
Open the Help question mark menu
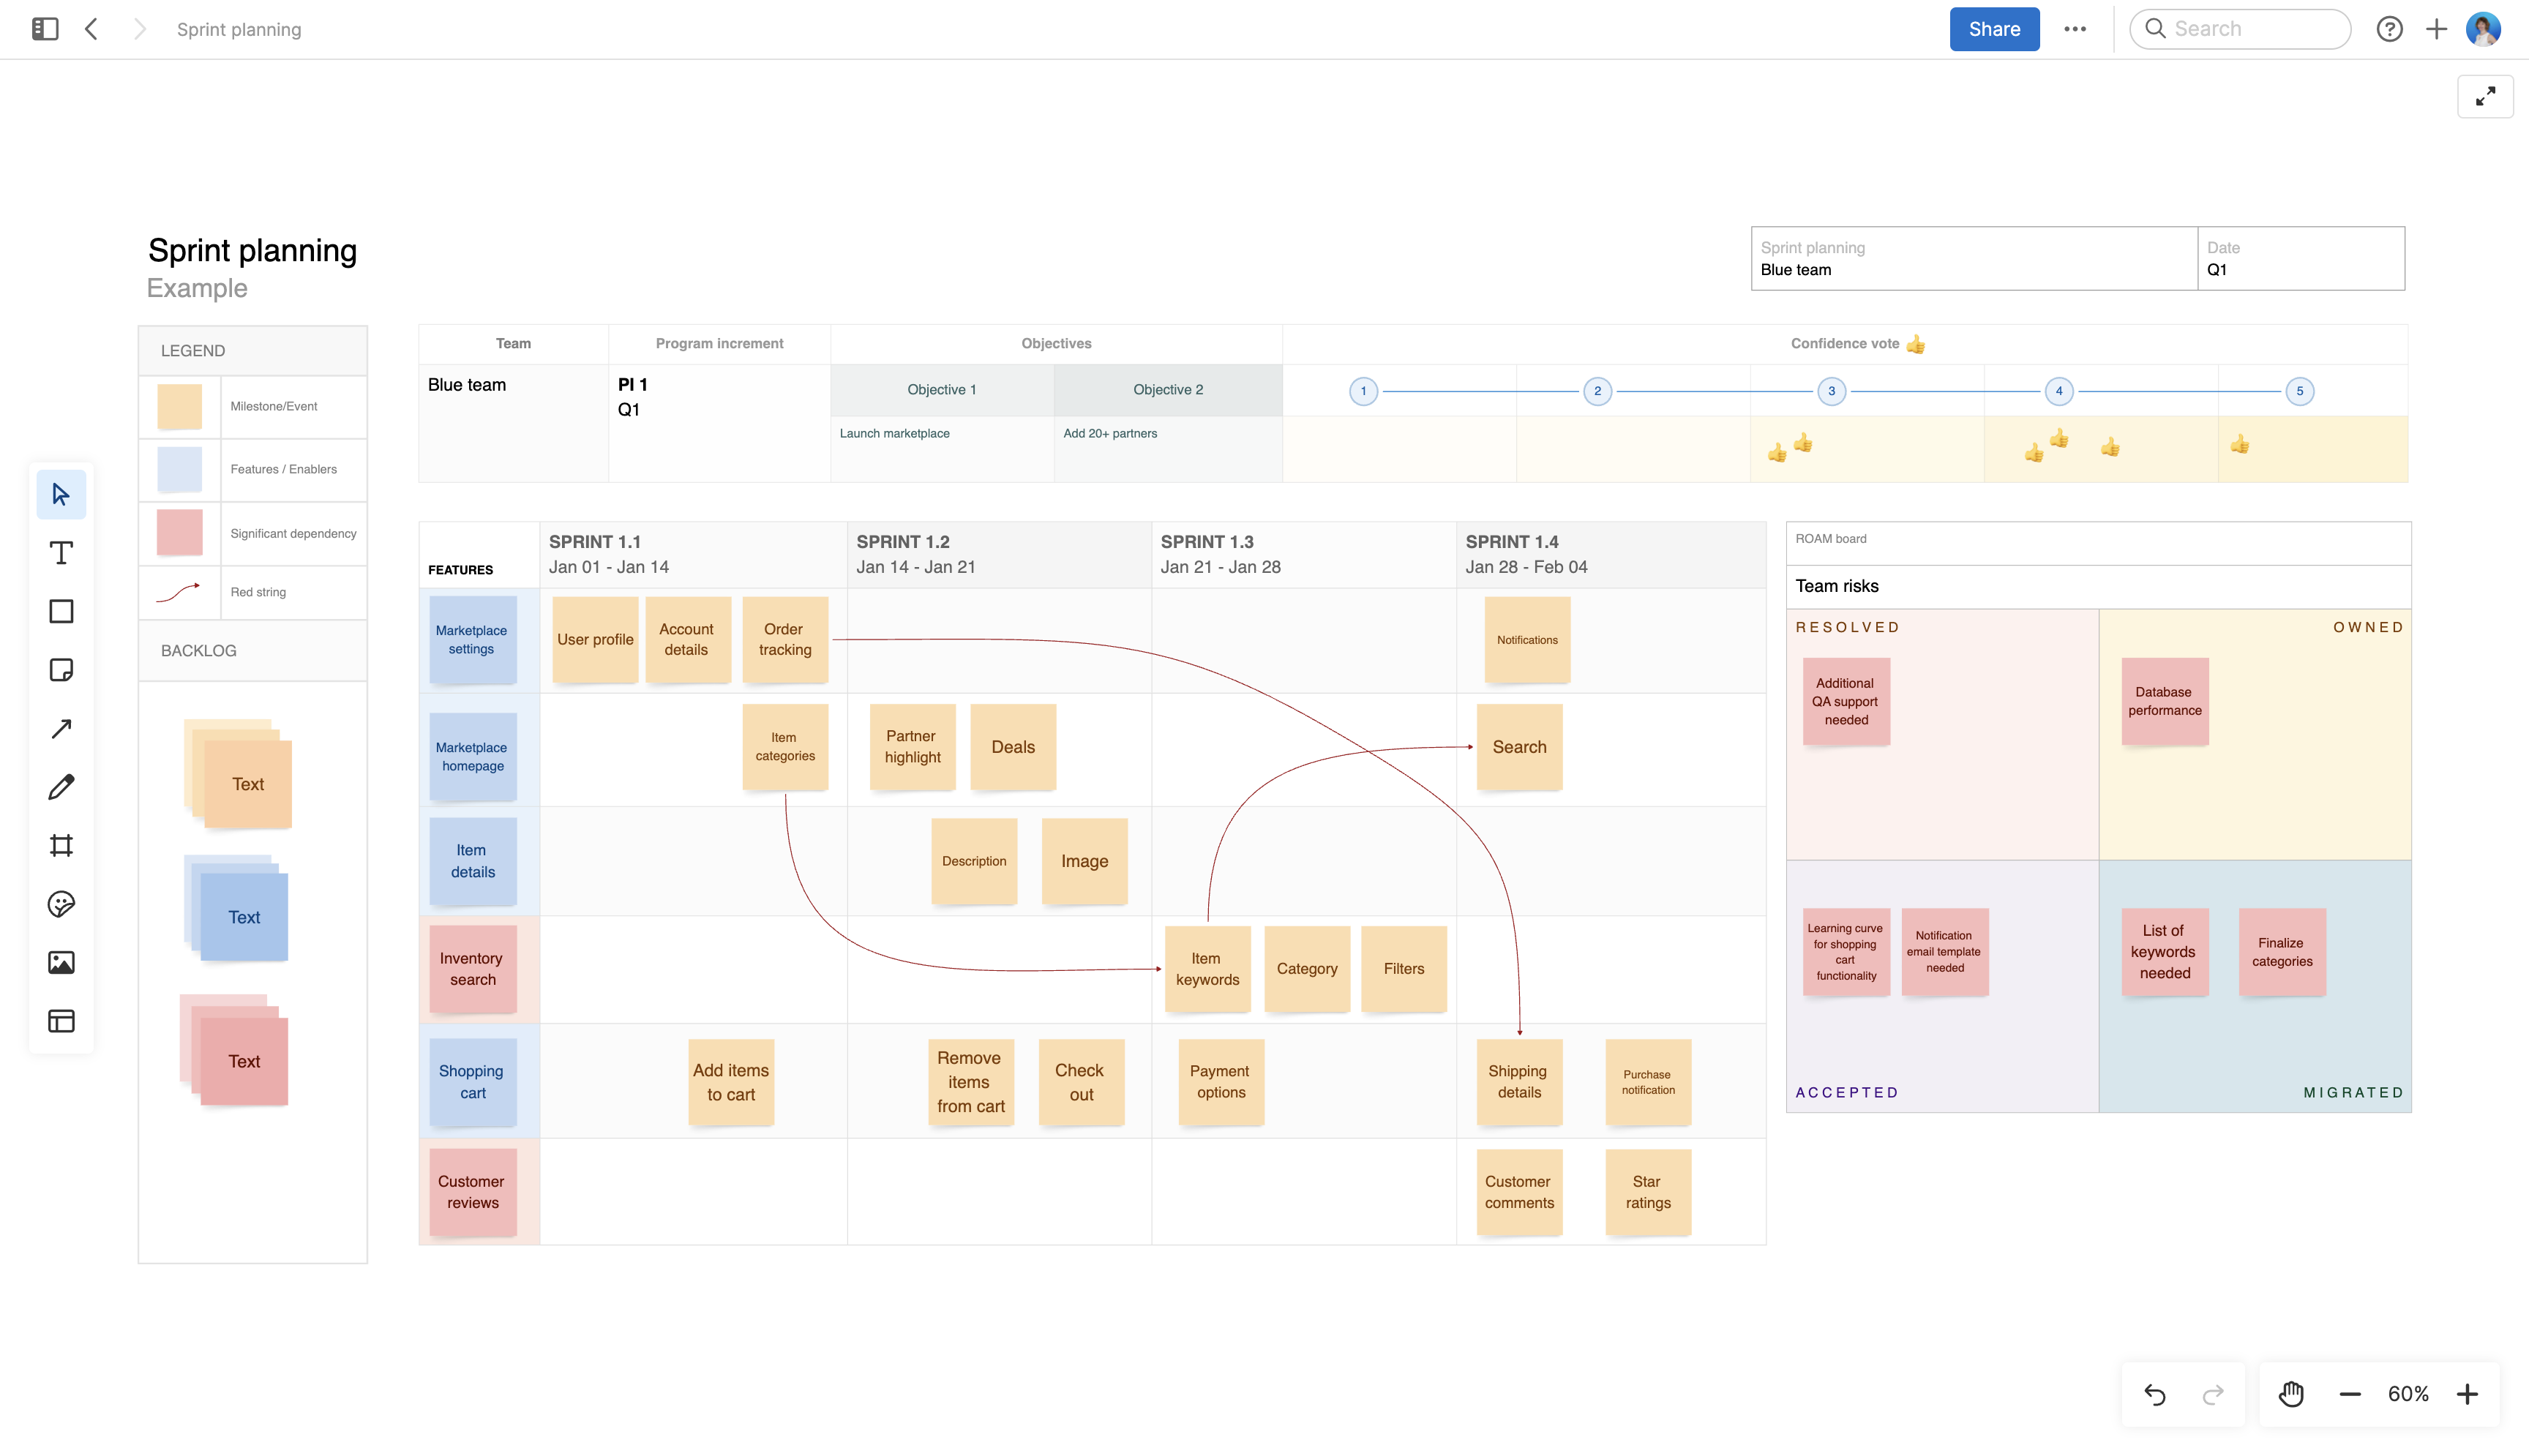click(2391, 29)
